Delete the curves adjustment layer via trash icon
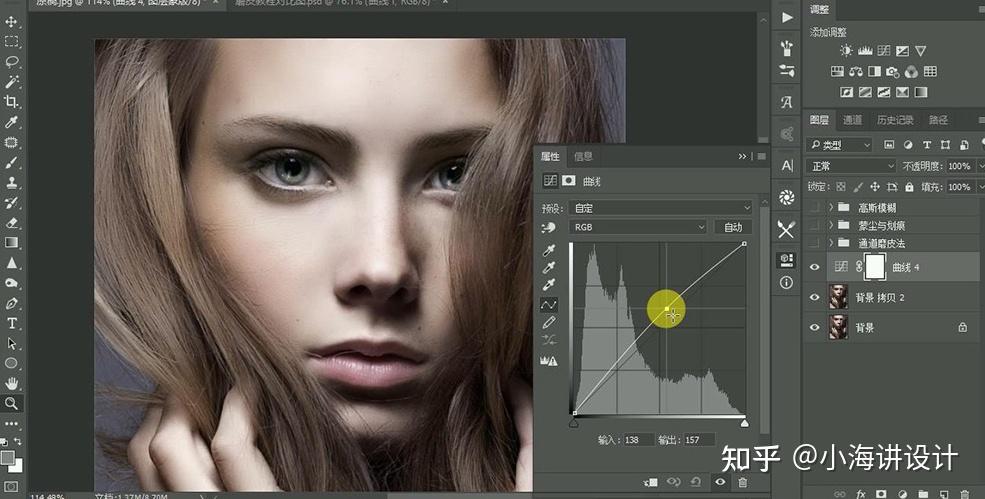Viewport: 985px width, 499px height. pos(743,482)
